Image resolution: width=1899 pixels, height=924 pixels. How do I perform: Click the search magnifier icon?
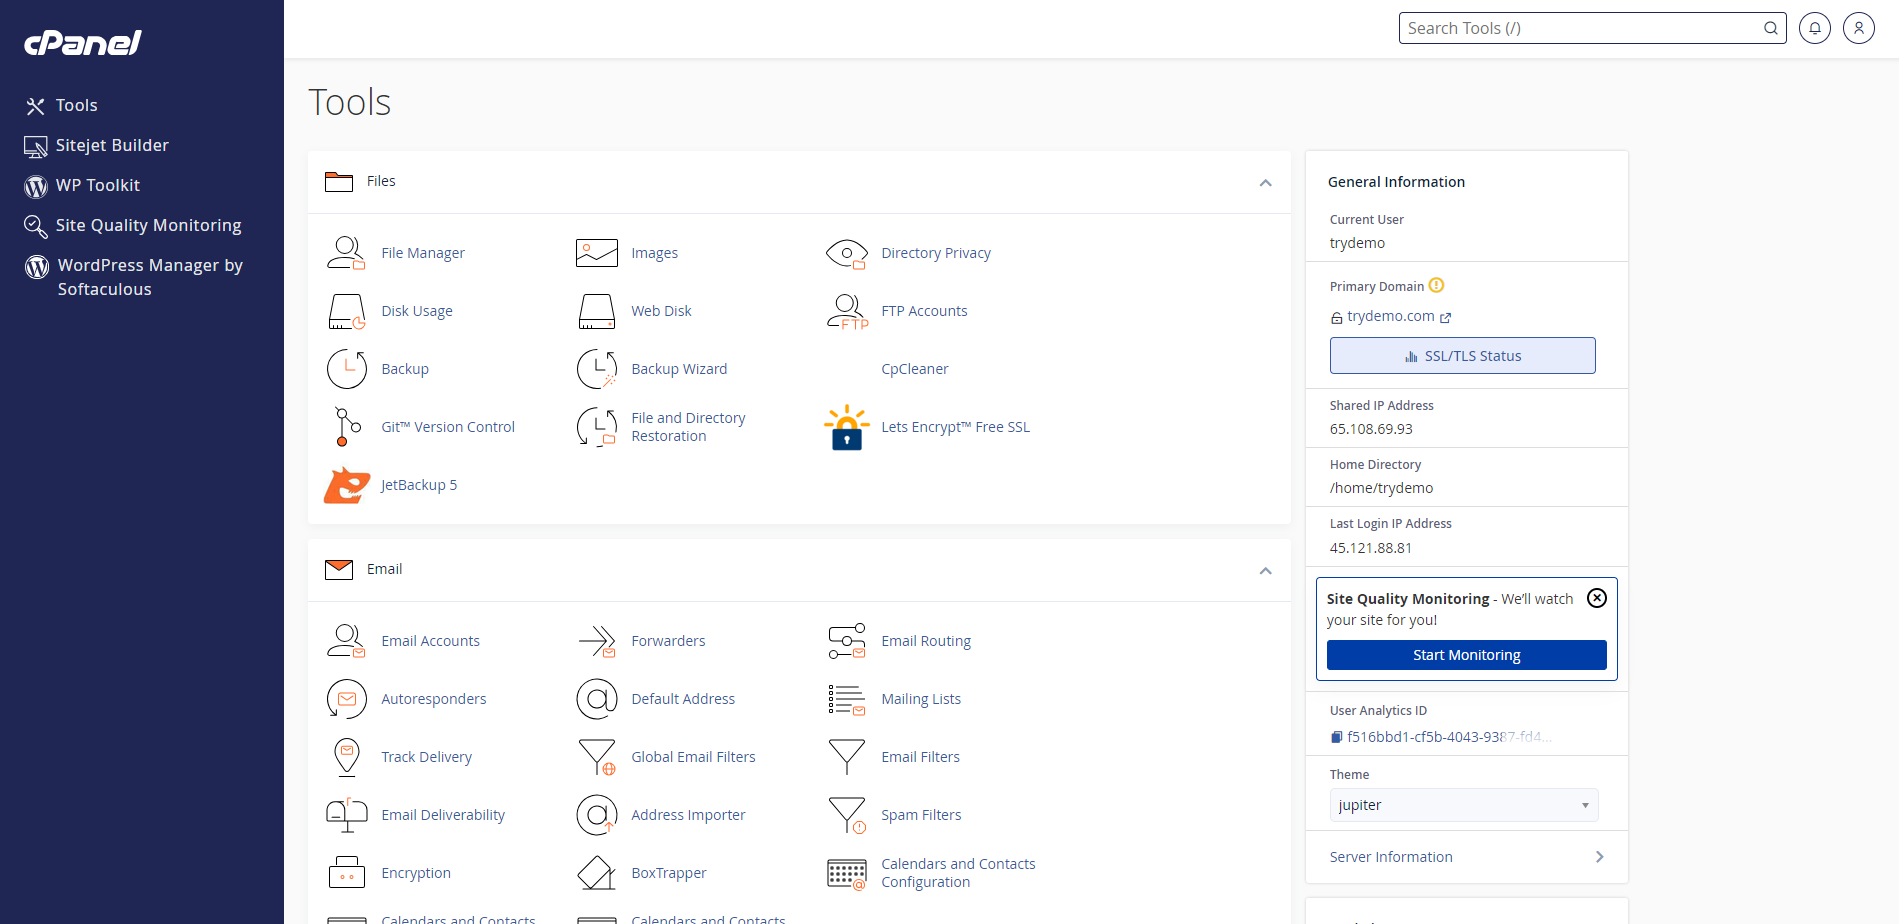(x=1770, y=28)
